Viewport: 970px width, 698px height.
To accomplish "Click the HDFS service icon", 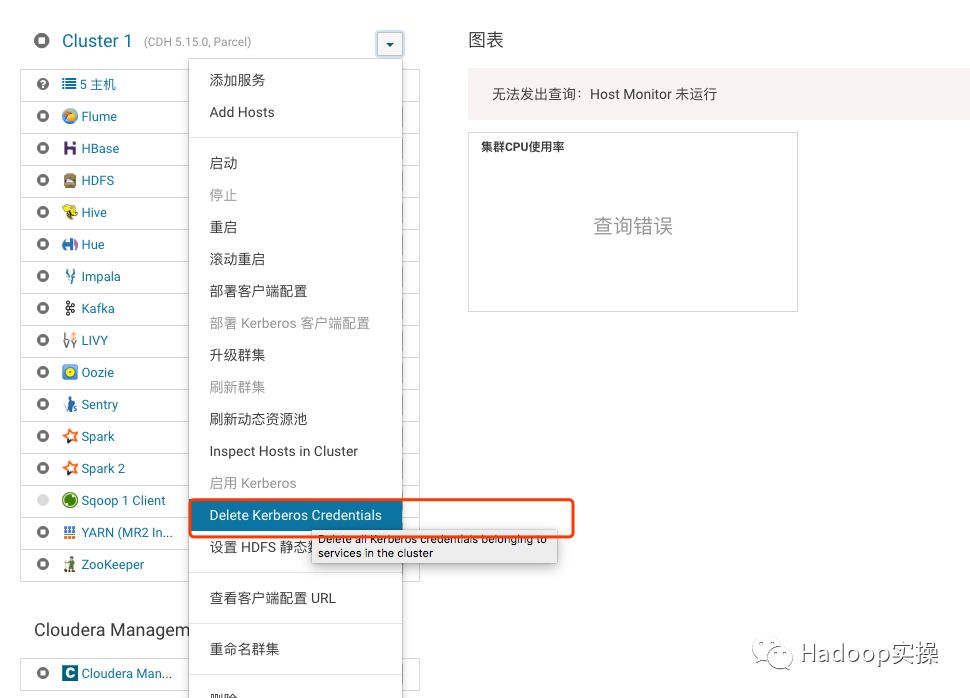I will (70, 181).
